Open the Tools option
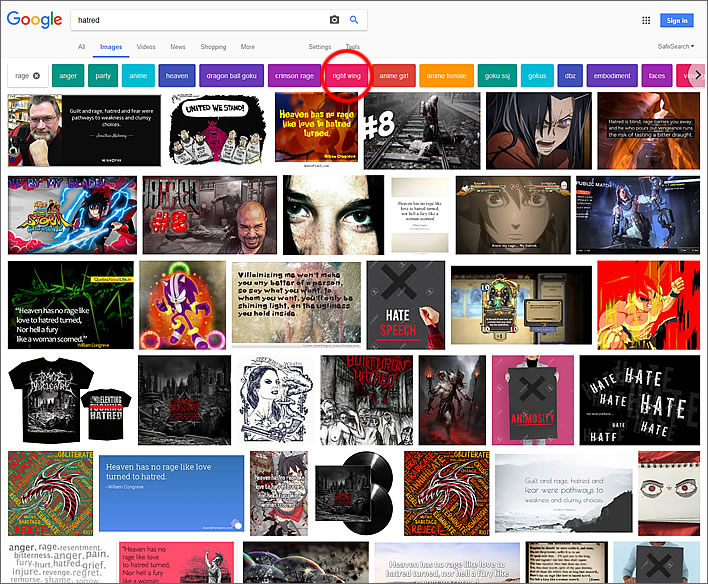 click(353, 47)
